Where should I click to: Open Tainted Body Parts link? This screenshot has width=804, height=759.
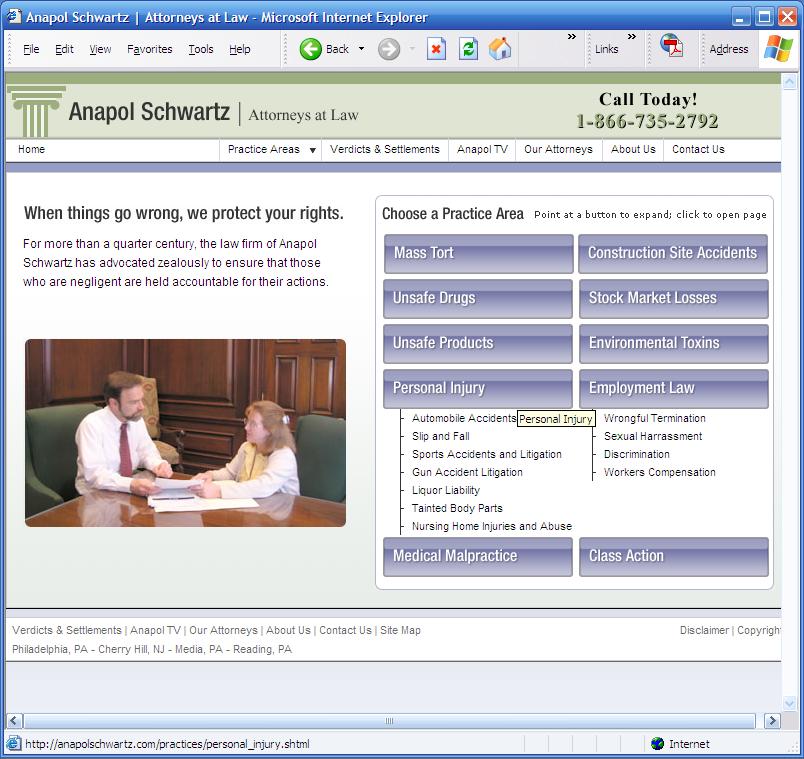tap(457, 508)
